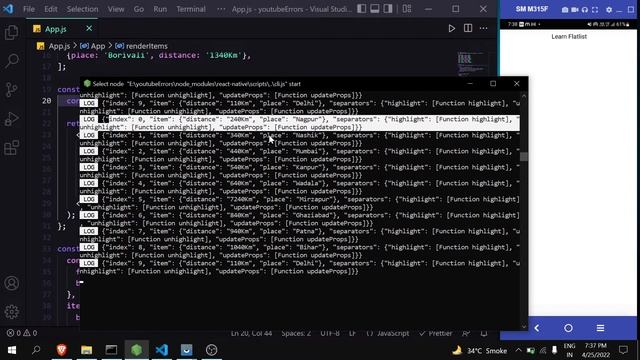Click the Learn Flatlist header text
The image size is (640, 360).
click(569, 36)
